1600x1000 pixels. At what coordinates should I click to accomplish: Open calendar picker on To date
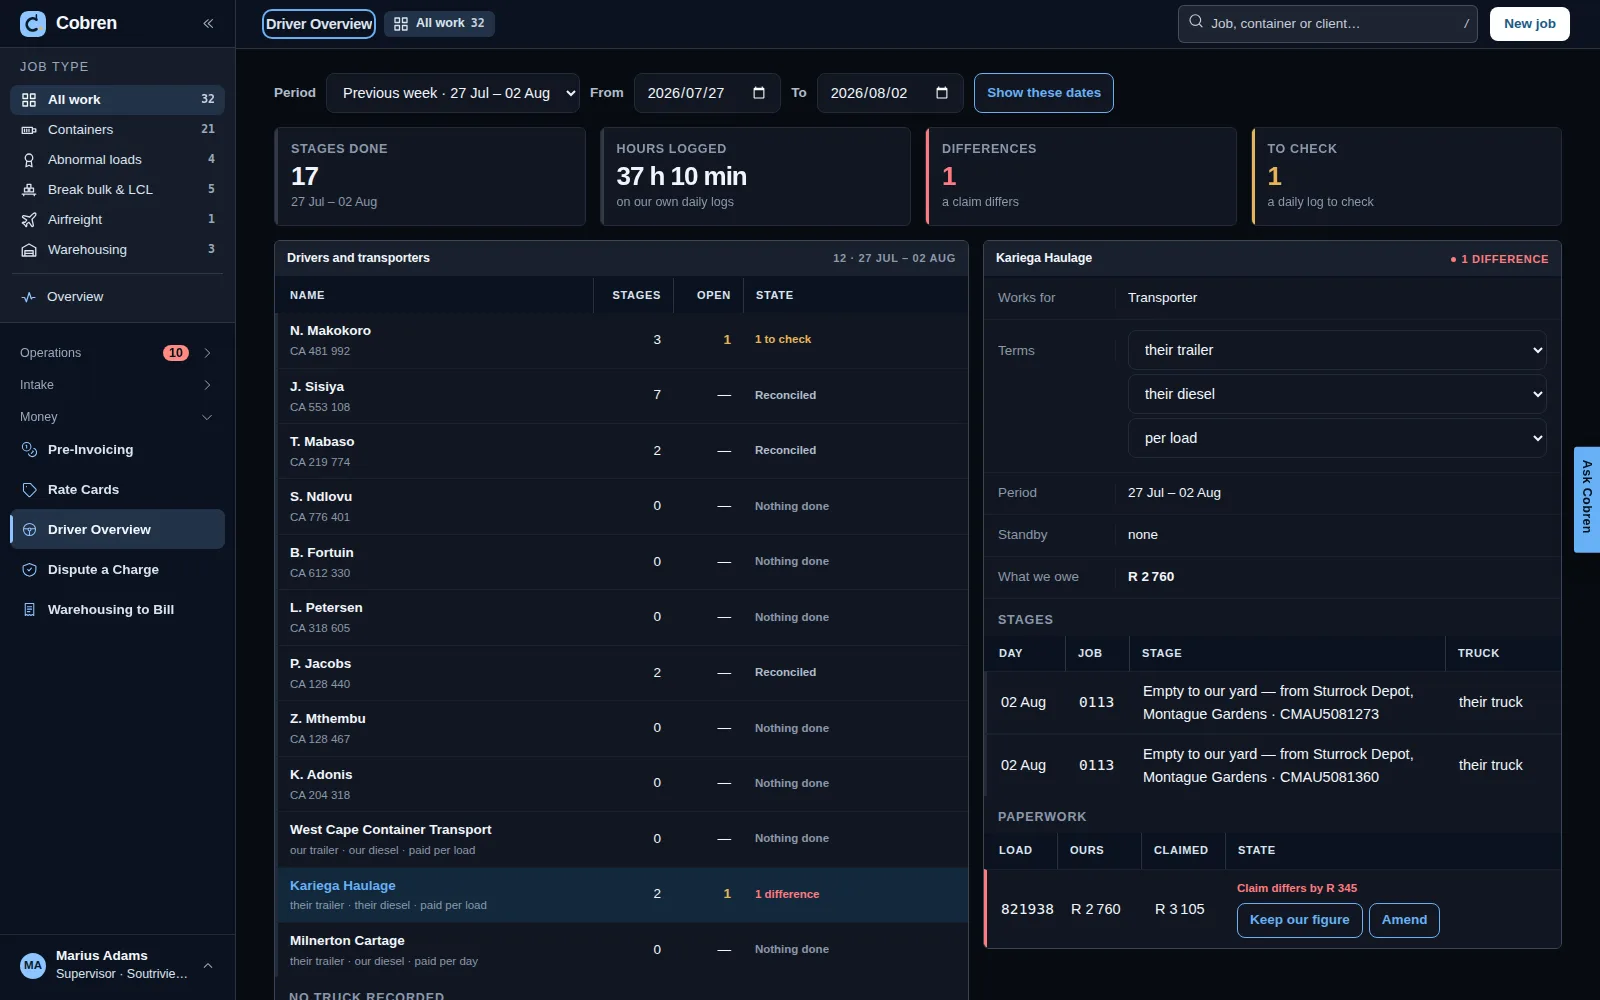point(942,93)
